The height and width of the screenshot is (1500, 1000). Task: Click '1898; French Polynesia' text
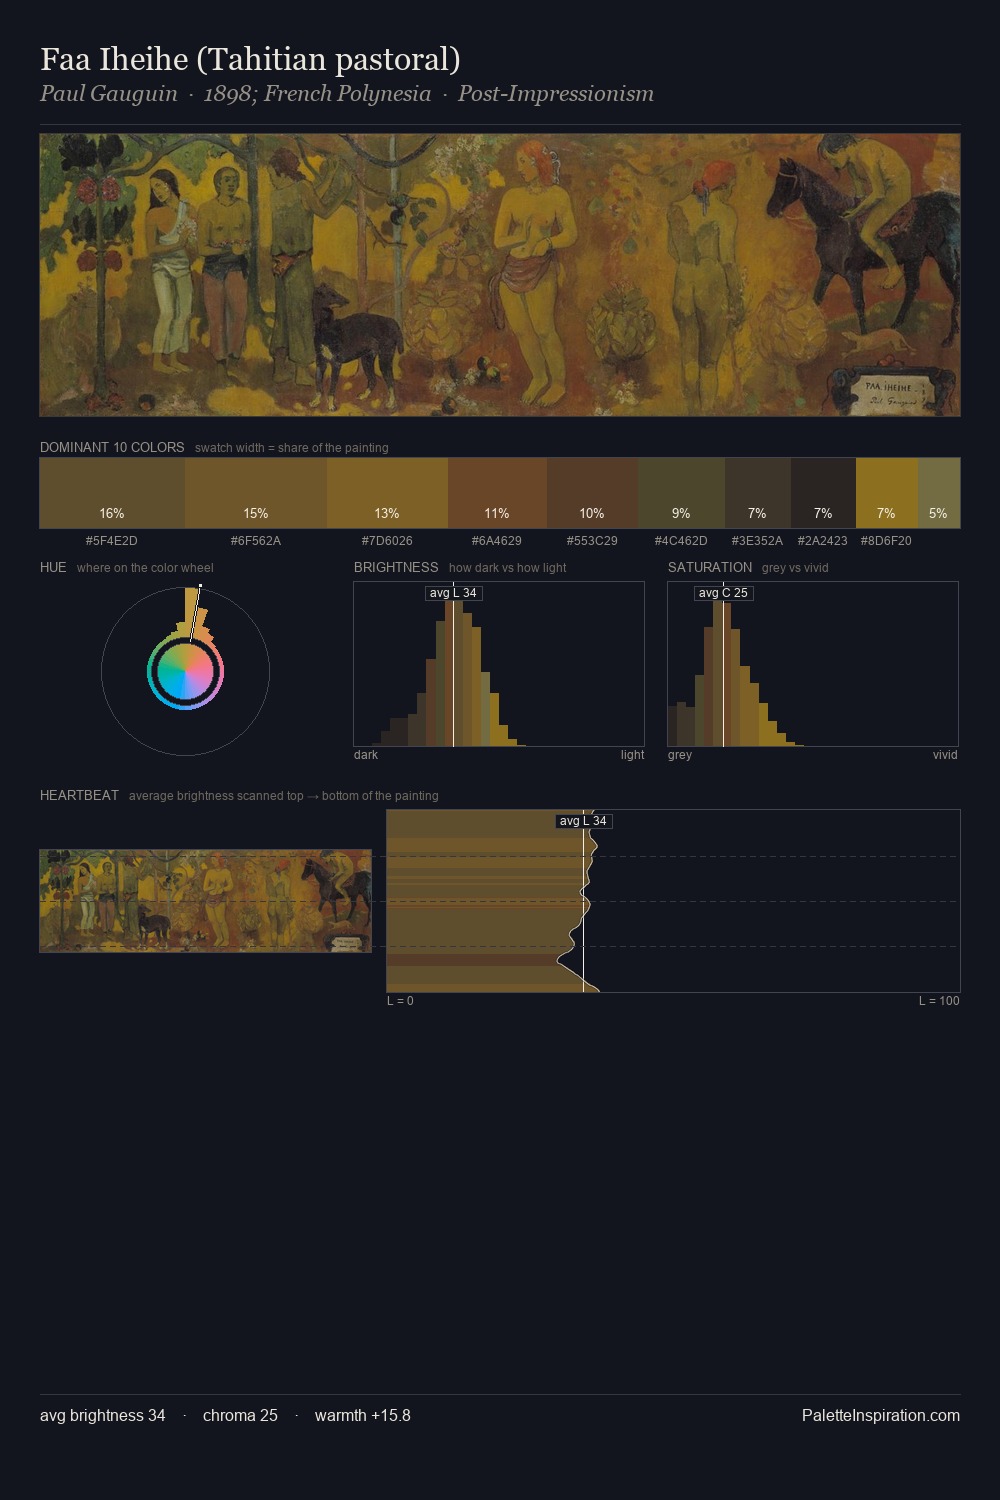[317, 94]
